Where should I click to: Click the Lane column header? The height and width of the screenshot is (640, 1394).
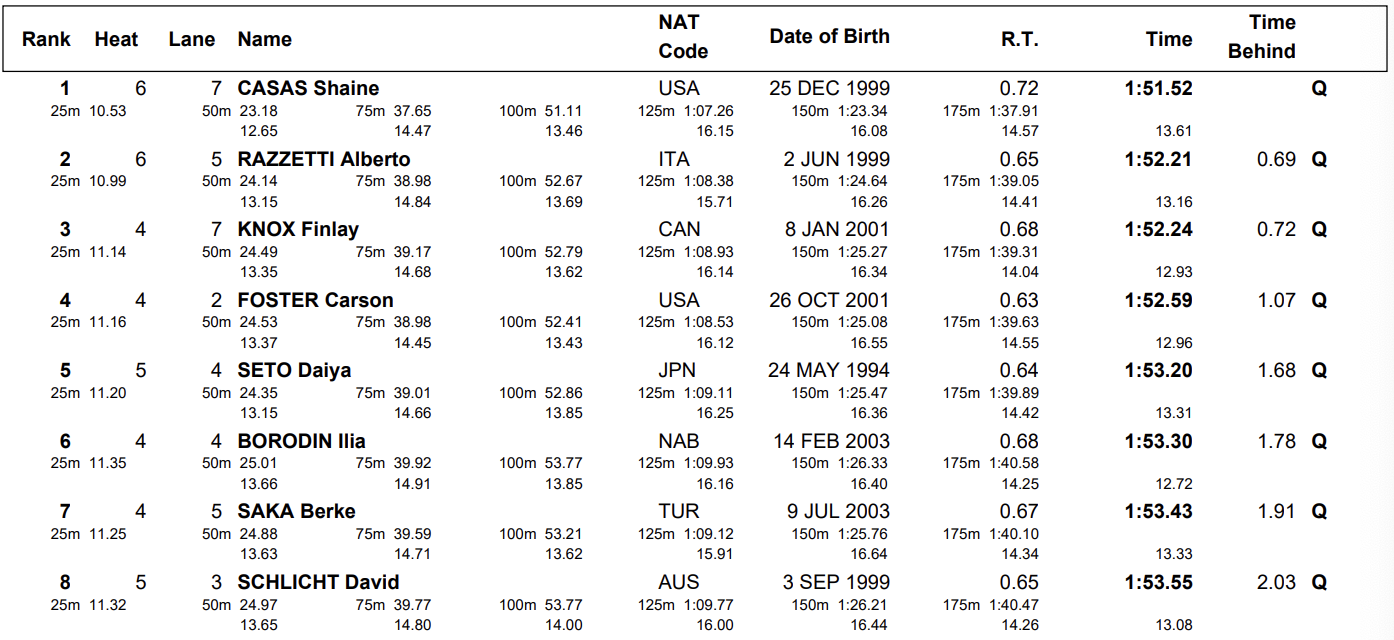click(x=191, y=40)
